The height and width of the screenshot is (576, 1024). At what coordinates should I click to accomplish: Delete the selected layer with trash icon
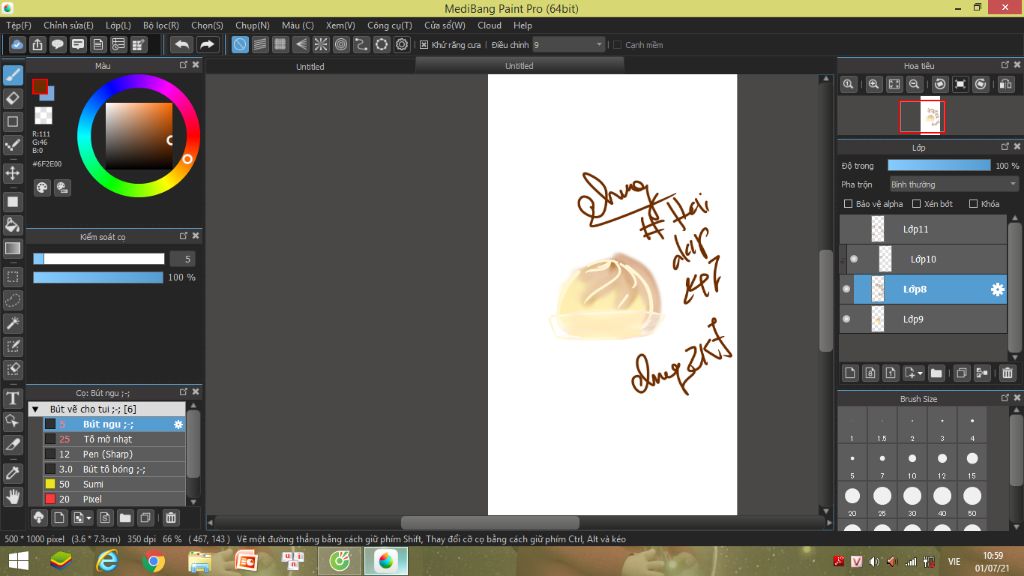point(1007,373)
